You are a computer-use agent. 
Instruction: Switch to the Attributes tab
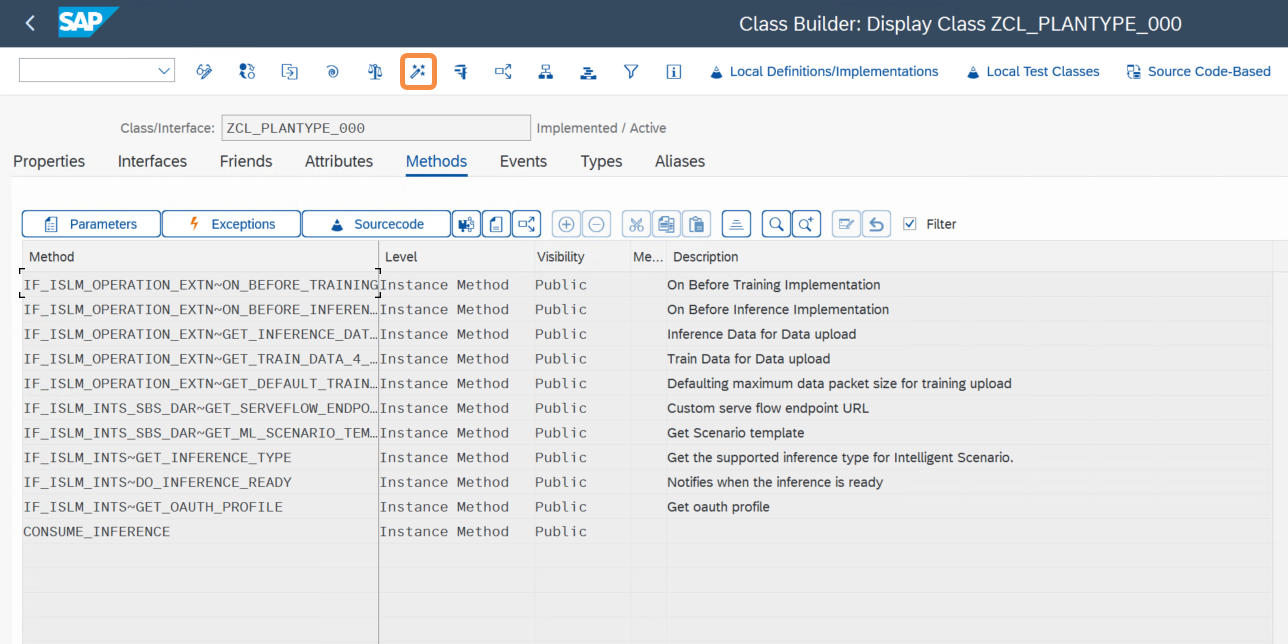(x=339, y=161)
